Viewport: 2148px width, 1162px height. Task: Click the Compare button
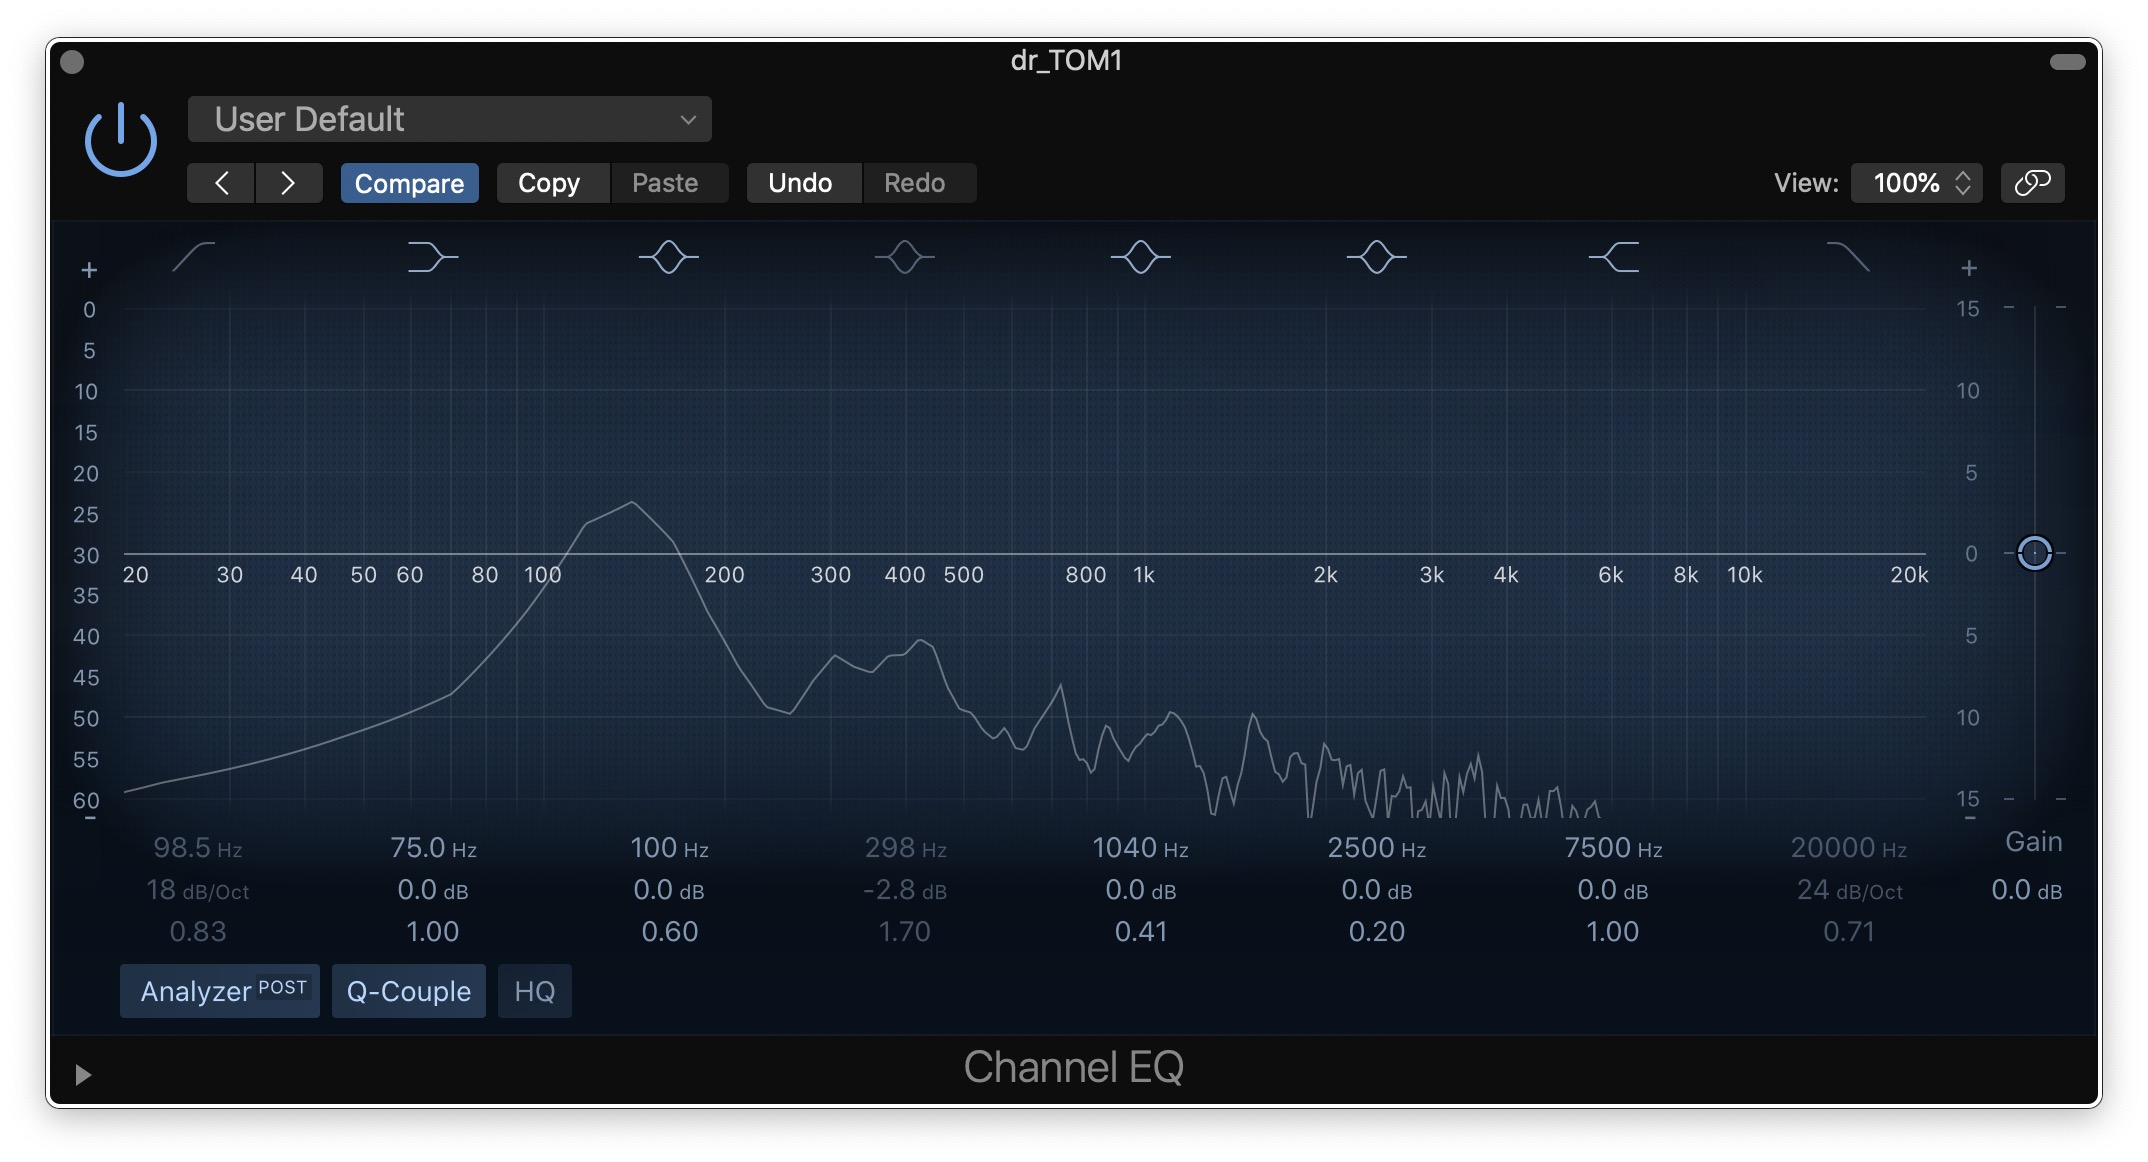point(409,183)
